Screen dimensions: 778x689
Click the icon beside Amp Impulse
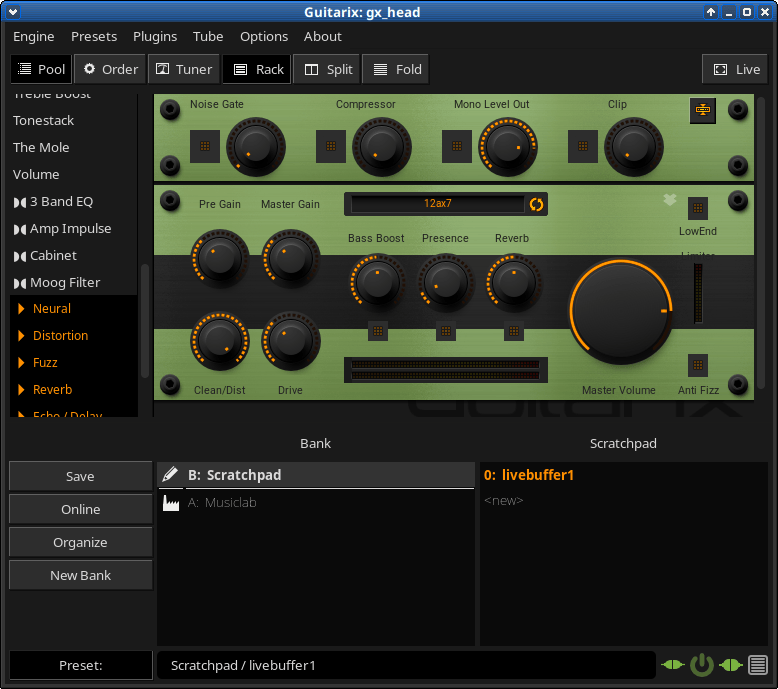(x=20, y=229)
